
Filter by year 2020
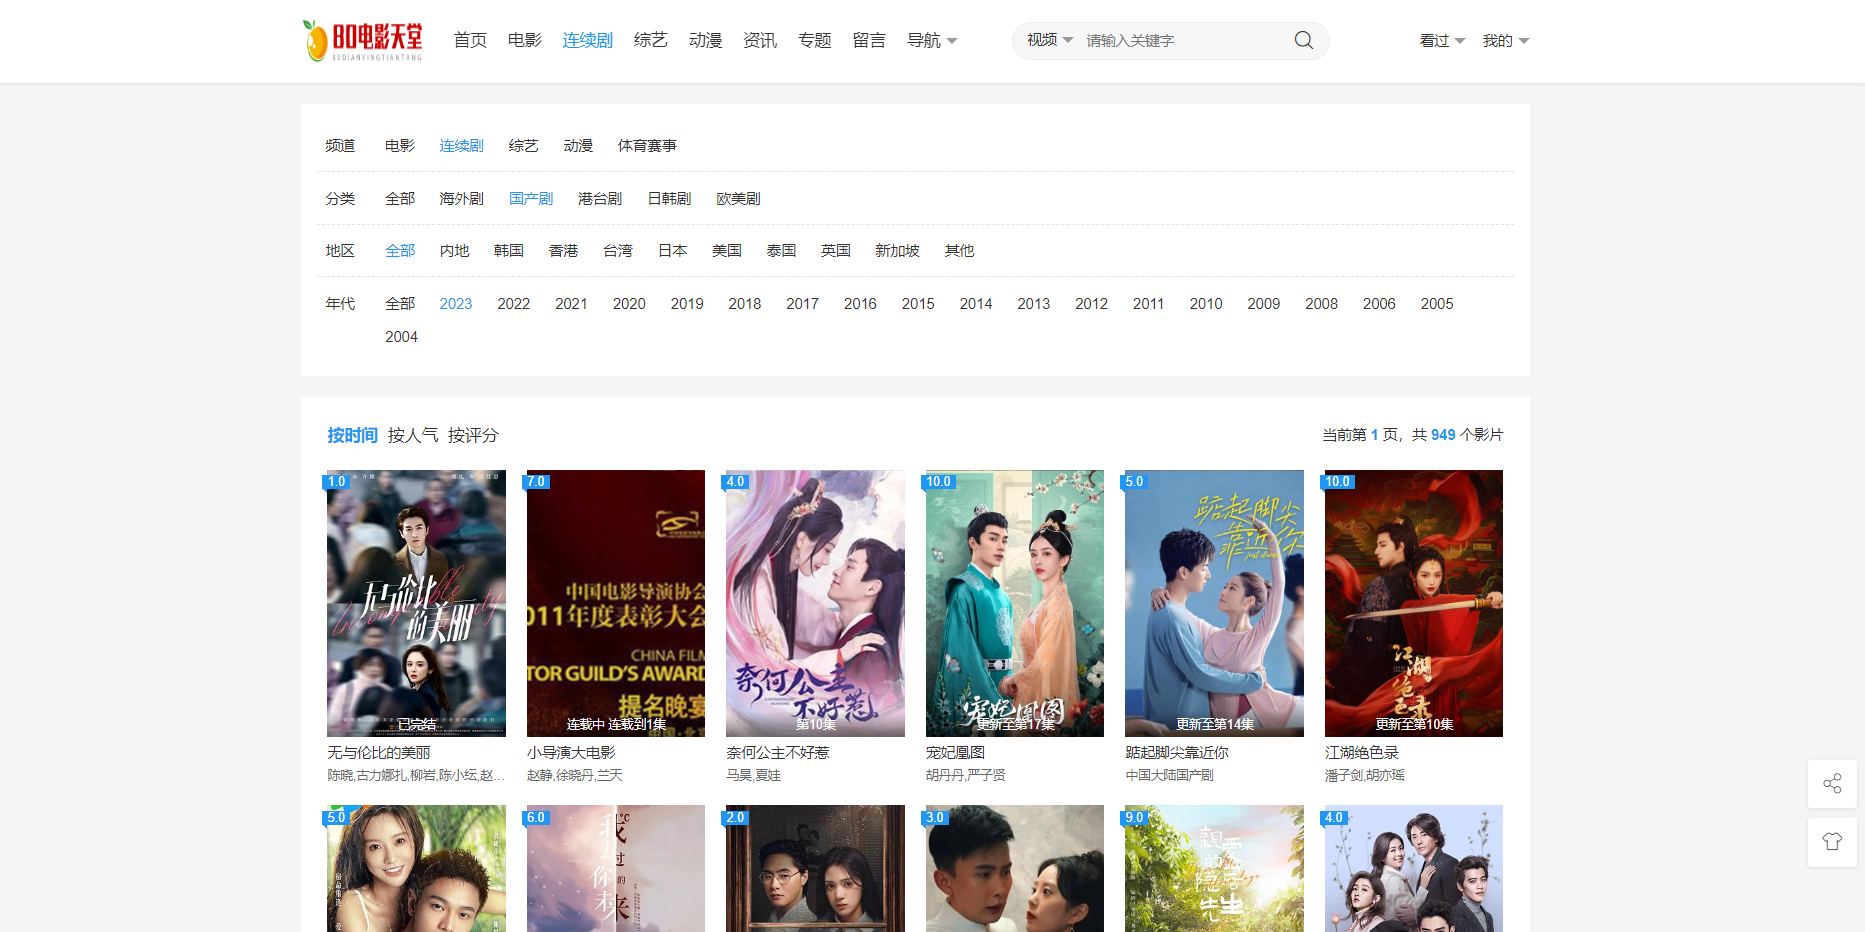tap(629, 304)
